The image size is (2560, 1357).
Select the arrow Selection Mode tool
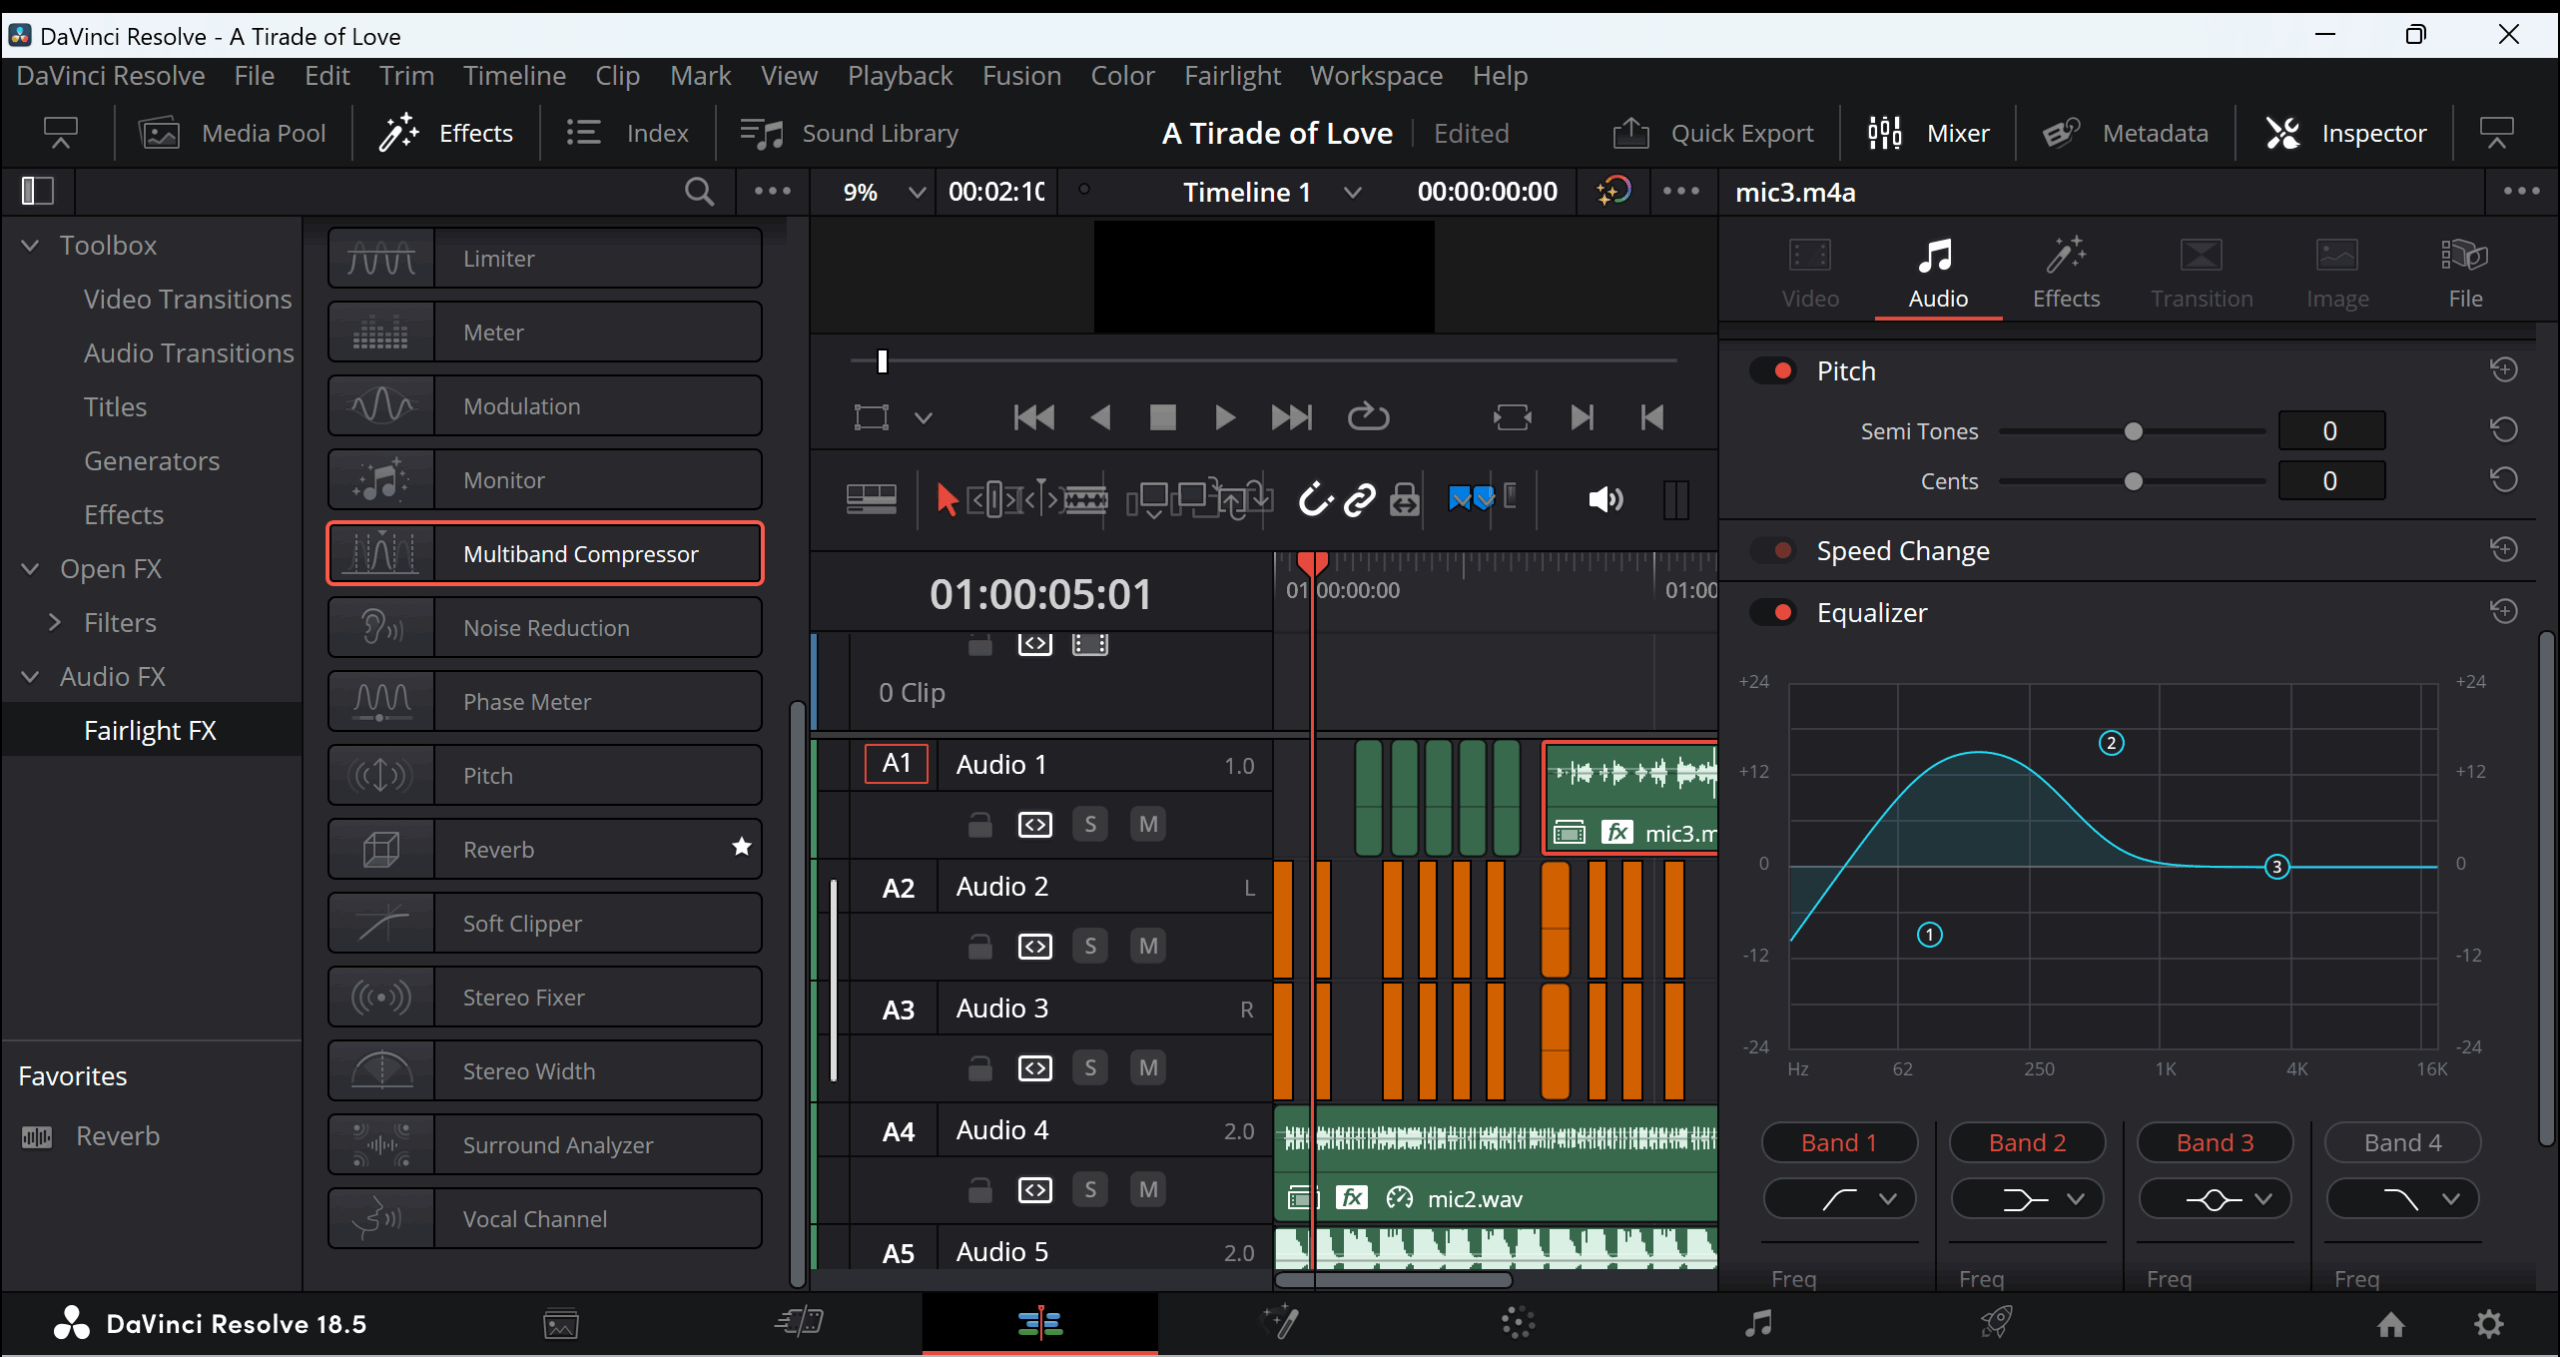[x=946, y=499]
